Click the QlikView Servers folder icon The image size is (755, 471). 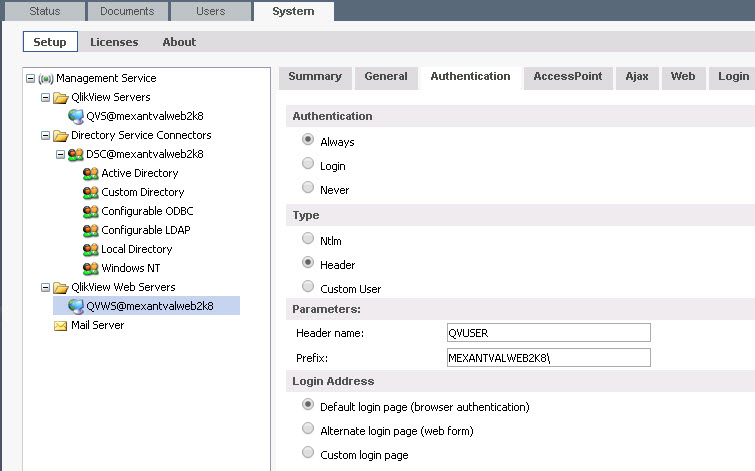pos(61,98)
